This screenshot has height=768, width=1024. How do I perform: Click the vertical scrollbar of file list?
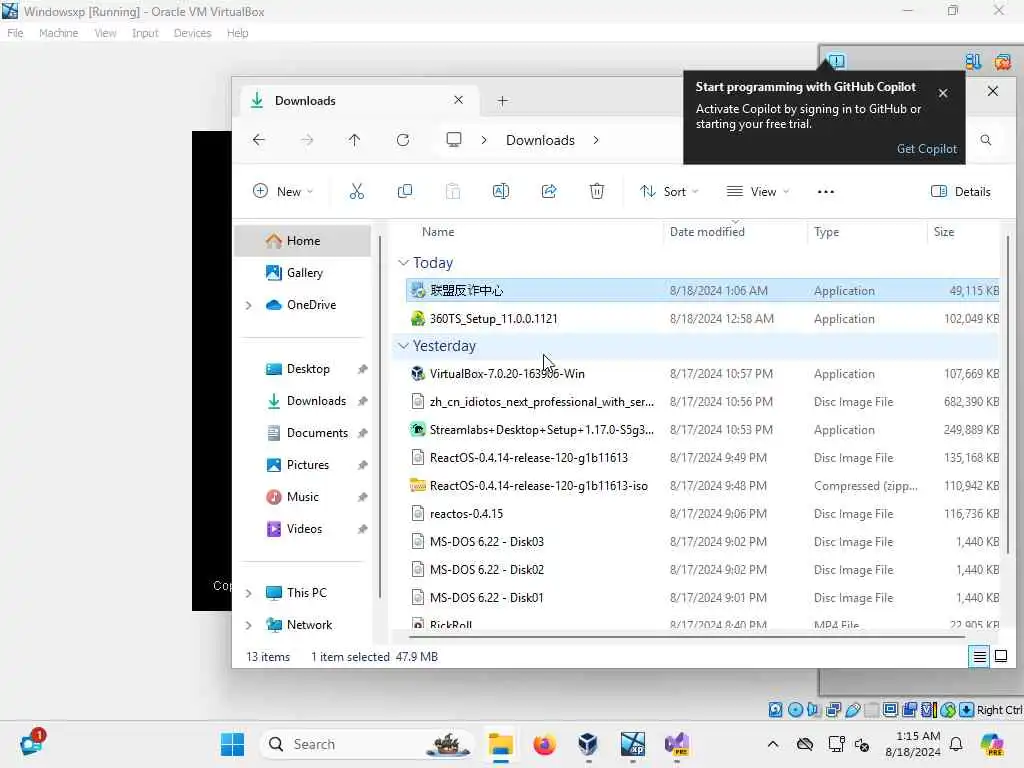click(1008, 394)
